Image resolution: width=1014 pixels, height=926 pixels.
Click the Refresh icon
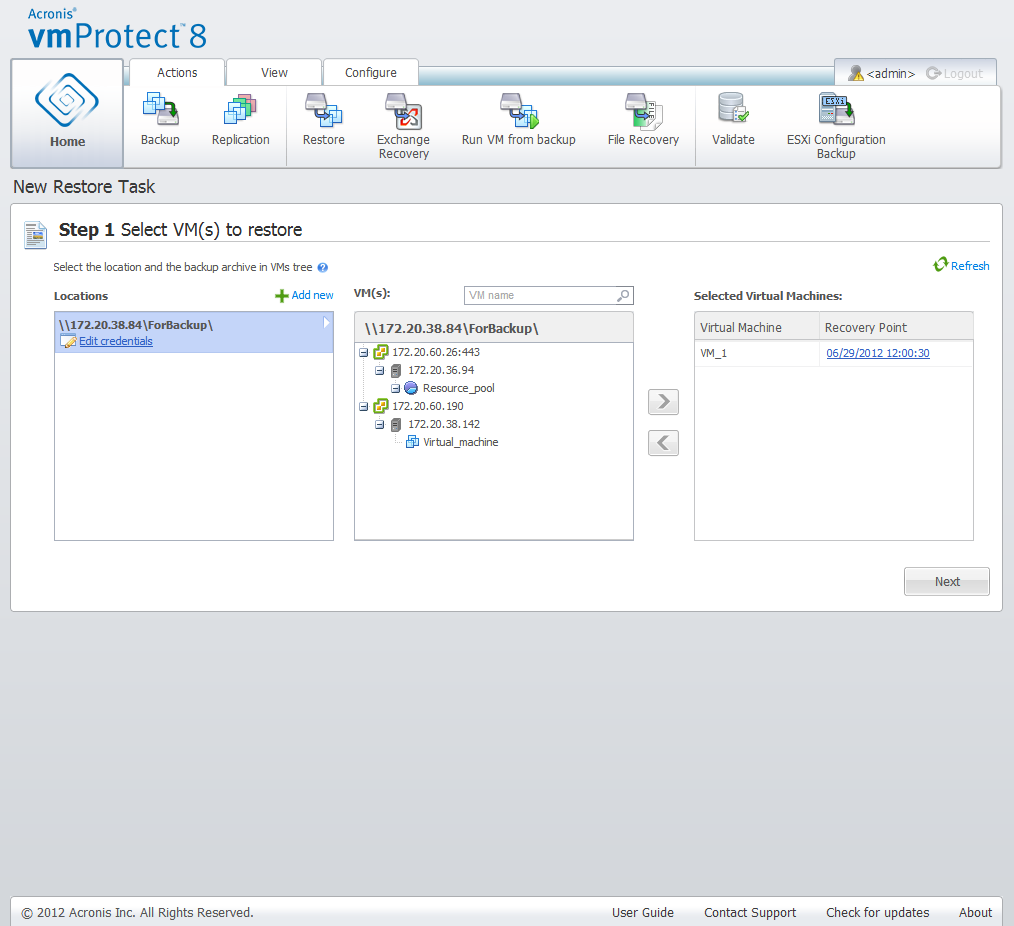tap(940, 264)
